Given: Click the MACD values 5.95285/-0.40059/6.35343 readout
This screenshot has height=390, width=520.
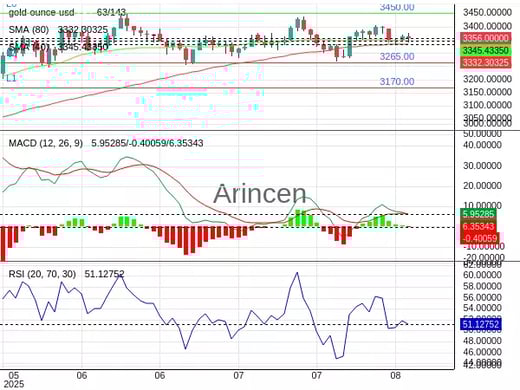Looking at the screenshot, I should tap(147, 143).
